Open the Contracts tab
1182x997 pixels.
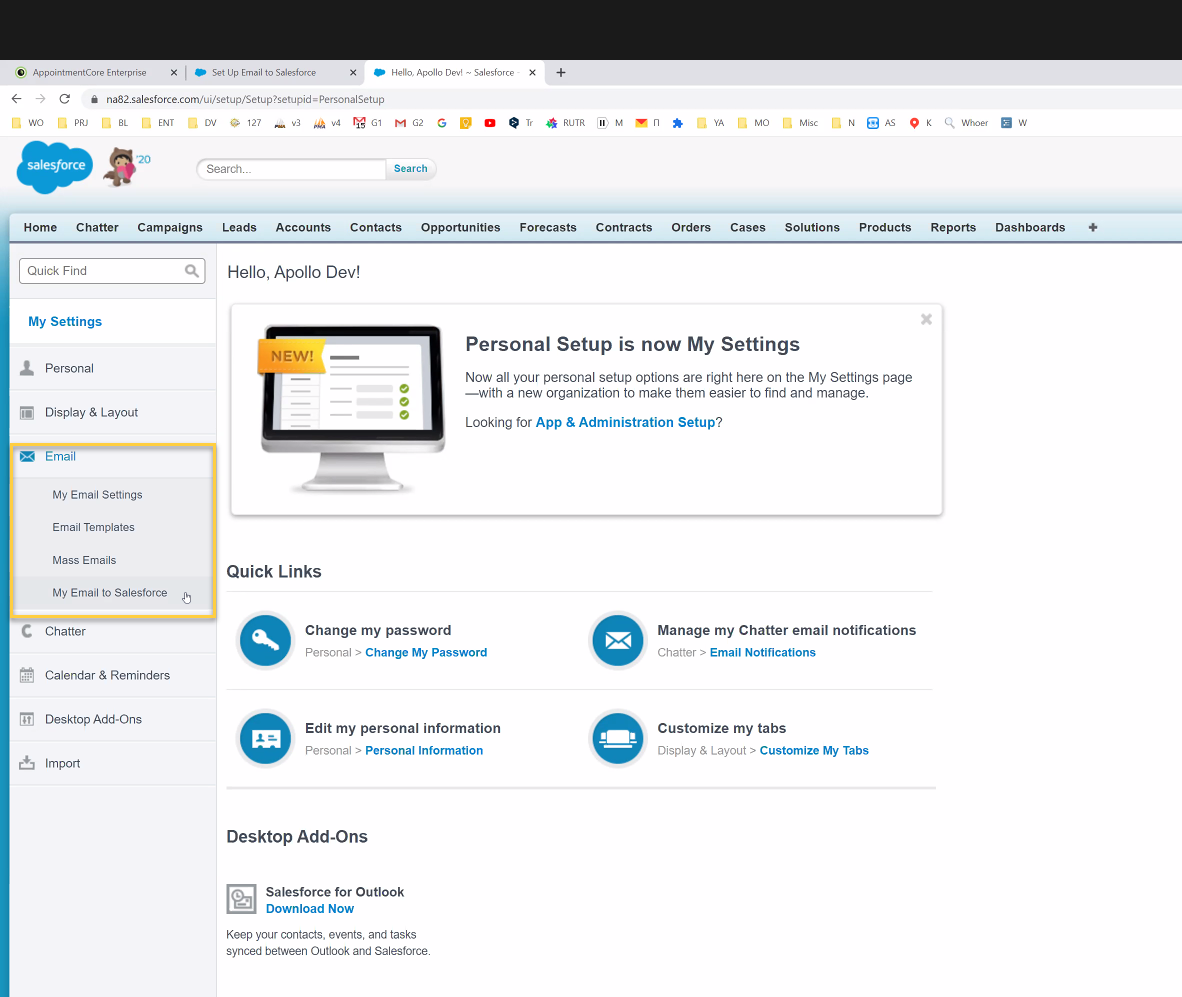coord(624,228)
